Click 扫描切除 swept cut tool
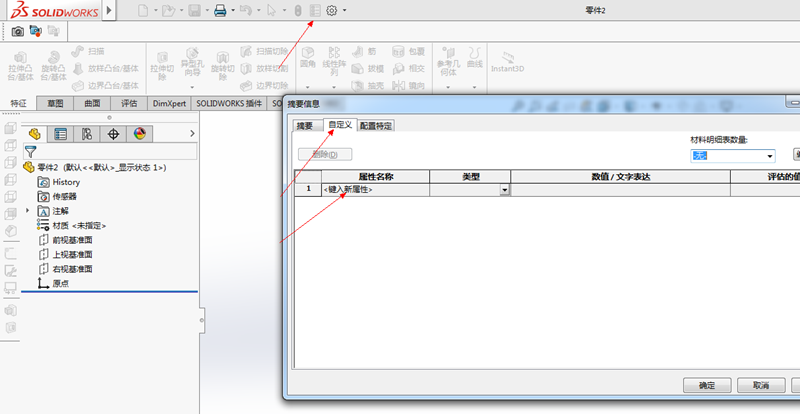This screenshot has width=800, height=414. [x=264, y=51]
